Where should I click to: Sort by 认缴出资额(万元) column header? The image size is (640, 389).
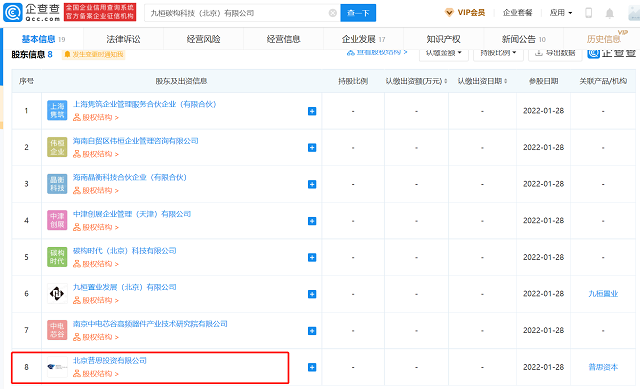click(416, 81)
